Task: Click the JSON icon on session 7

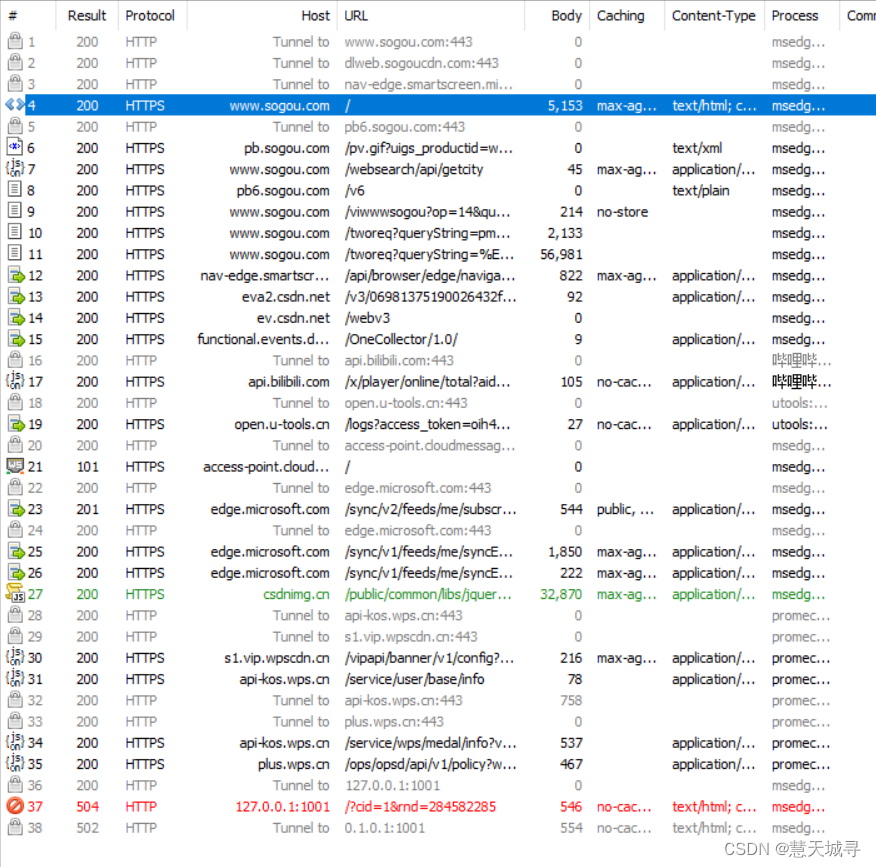Action: pyautogui.click(x=15, y=168)
